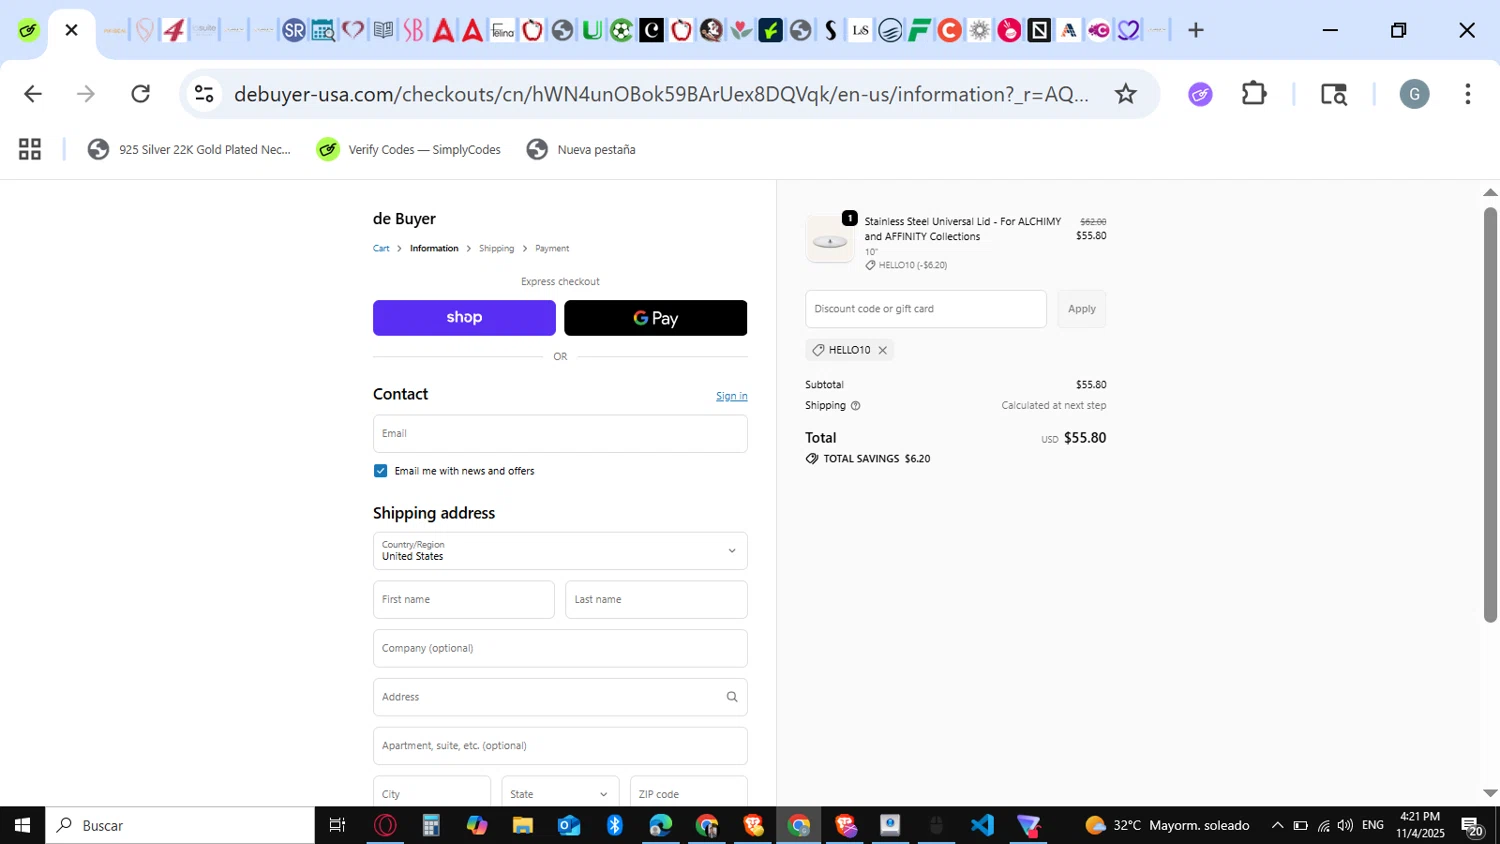Viewport: 1500px width, 844px height.
Task: Open Calculator from the taskbar
Action: click(431, 825)
